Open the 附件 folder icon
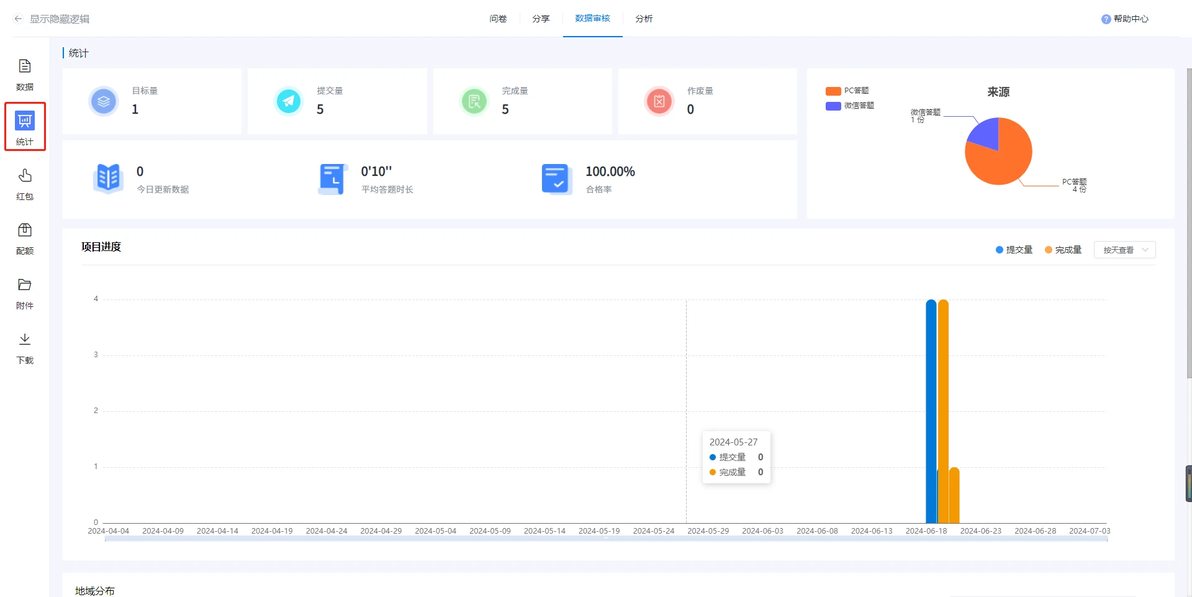The width and height of the screenshot is (1192, 597). (24, 285)
